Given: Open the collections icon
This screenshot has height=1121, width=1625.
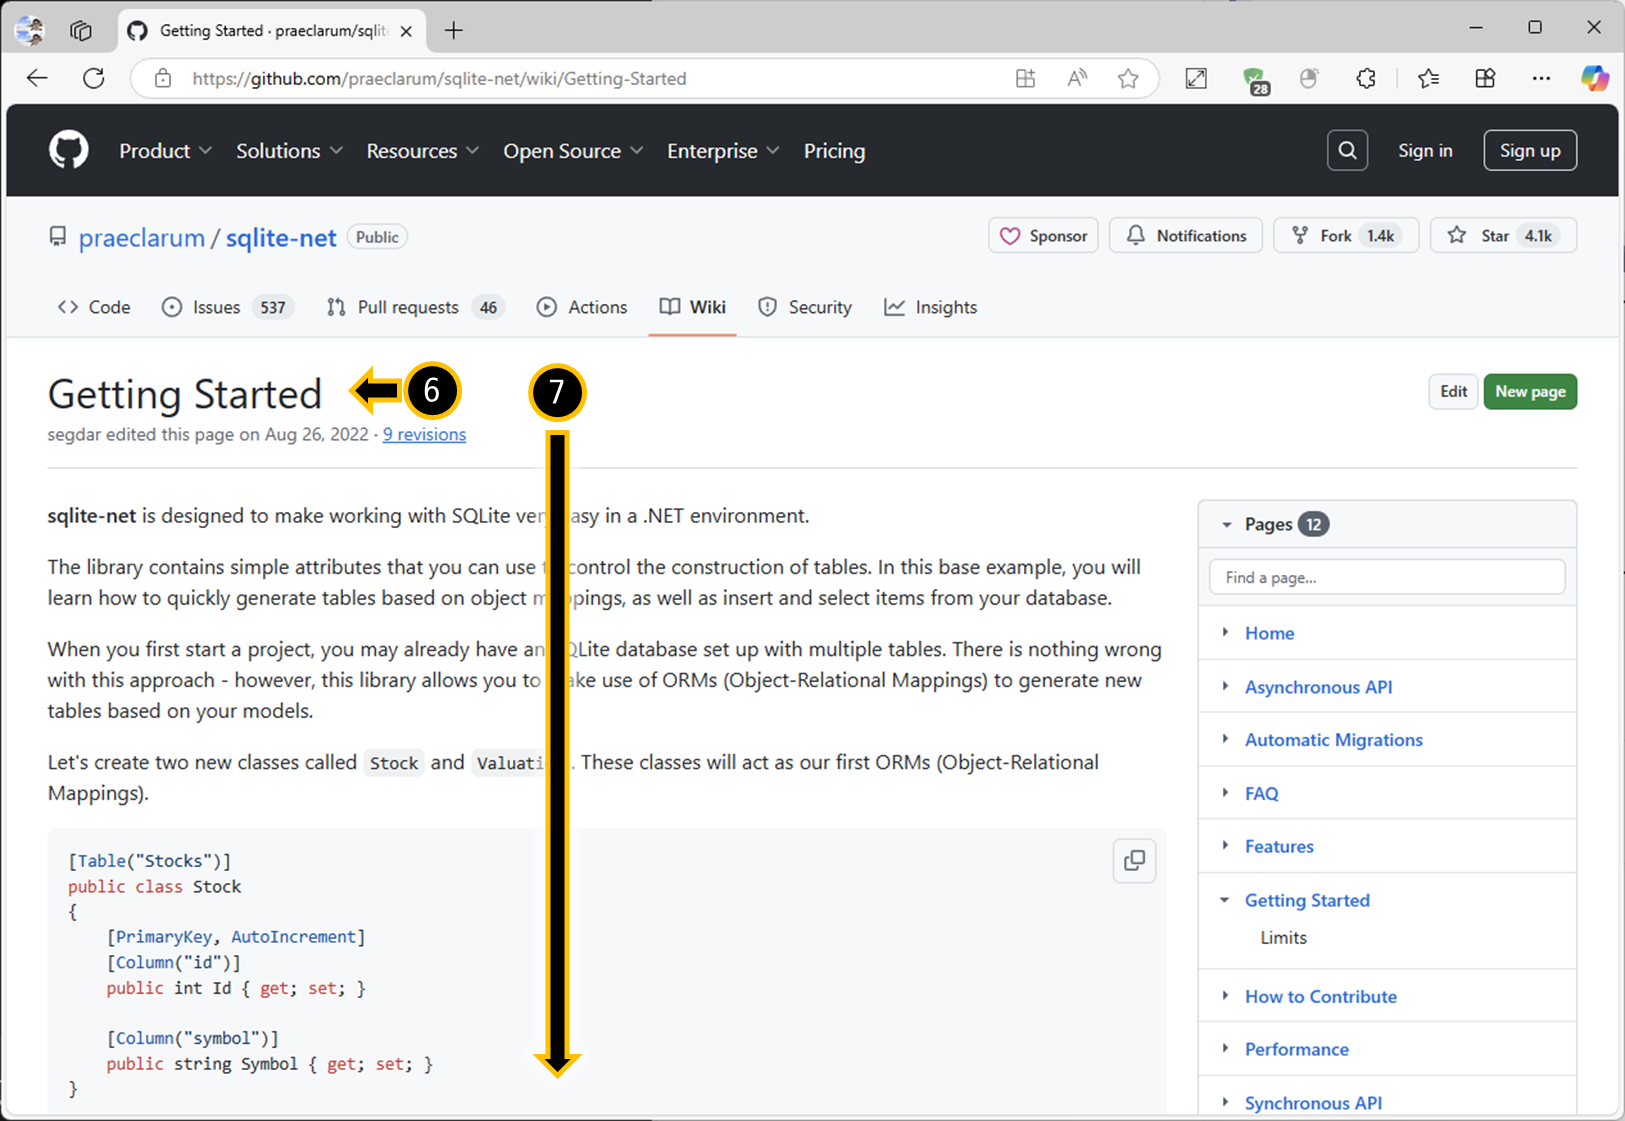Looking at the screenshot, I should (1485, 78).
